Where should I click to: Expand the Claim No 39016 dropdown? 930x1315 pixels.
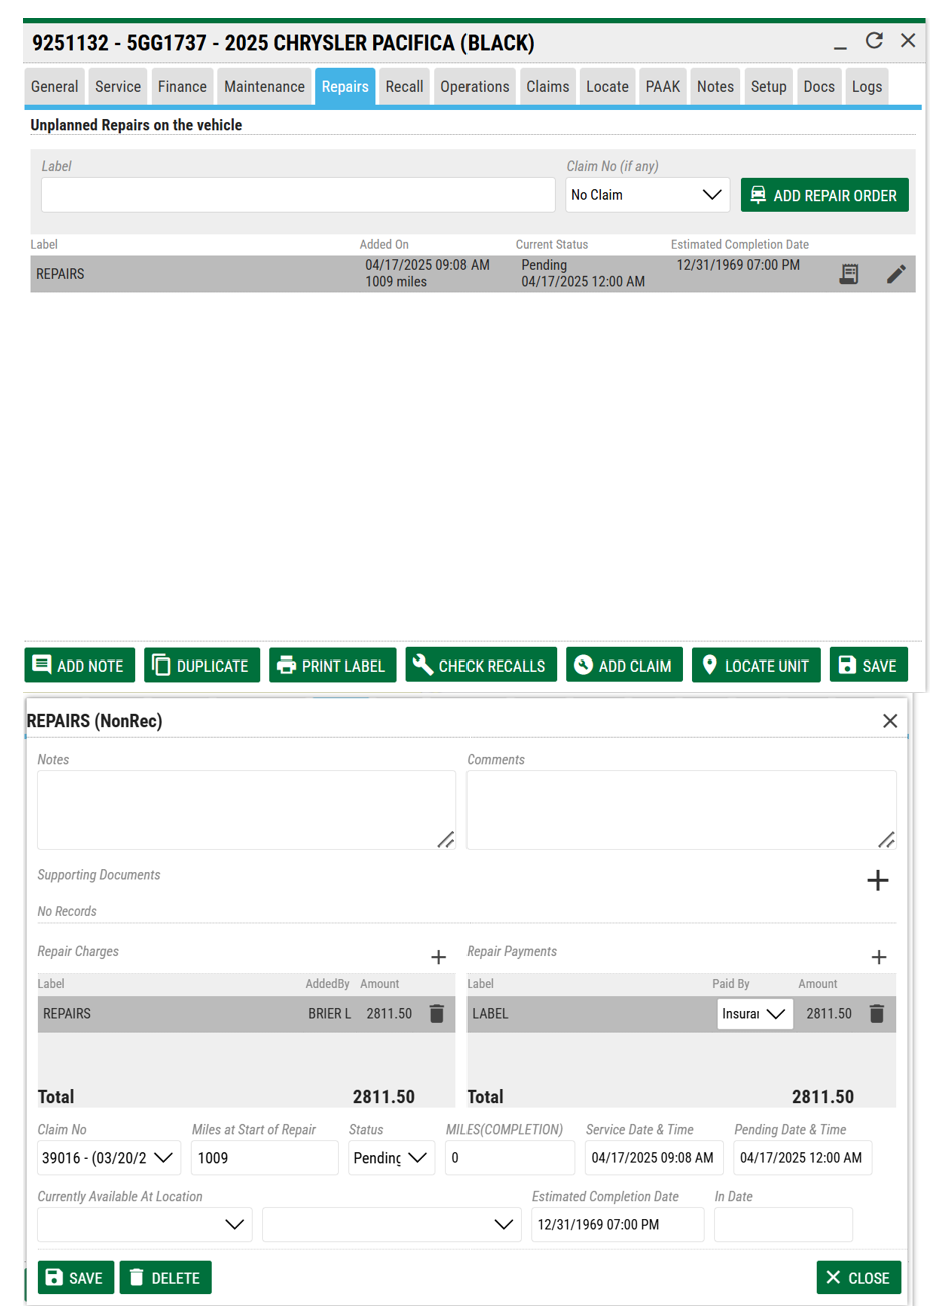click(109, 1158)
